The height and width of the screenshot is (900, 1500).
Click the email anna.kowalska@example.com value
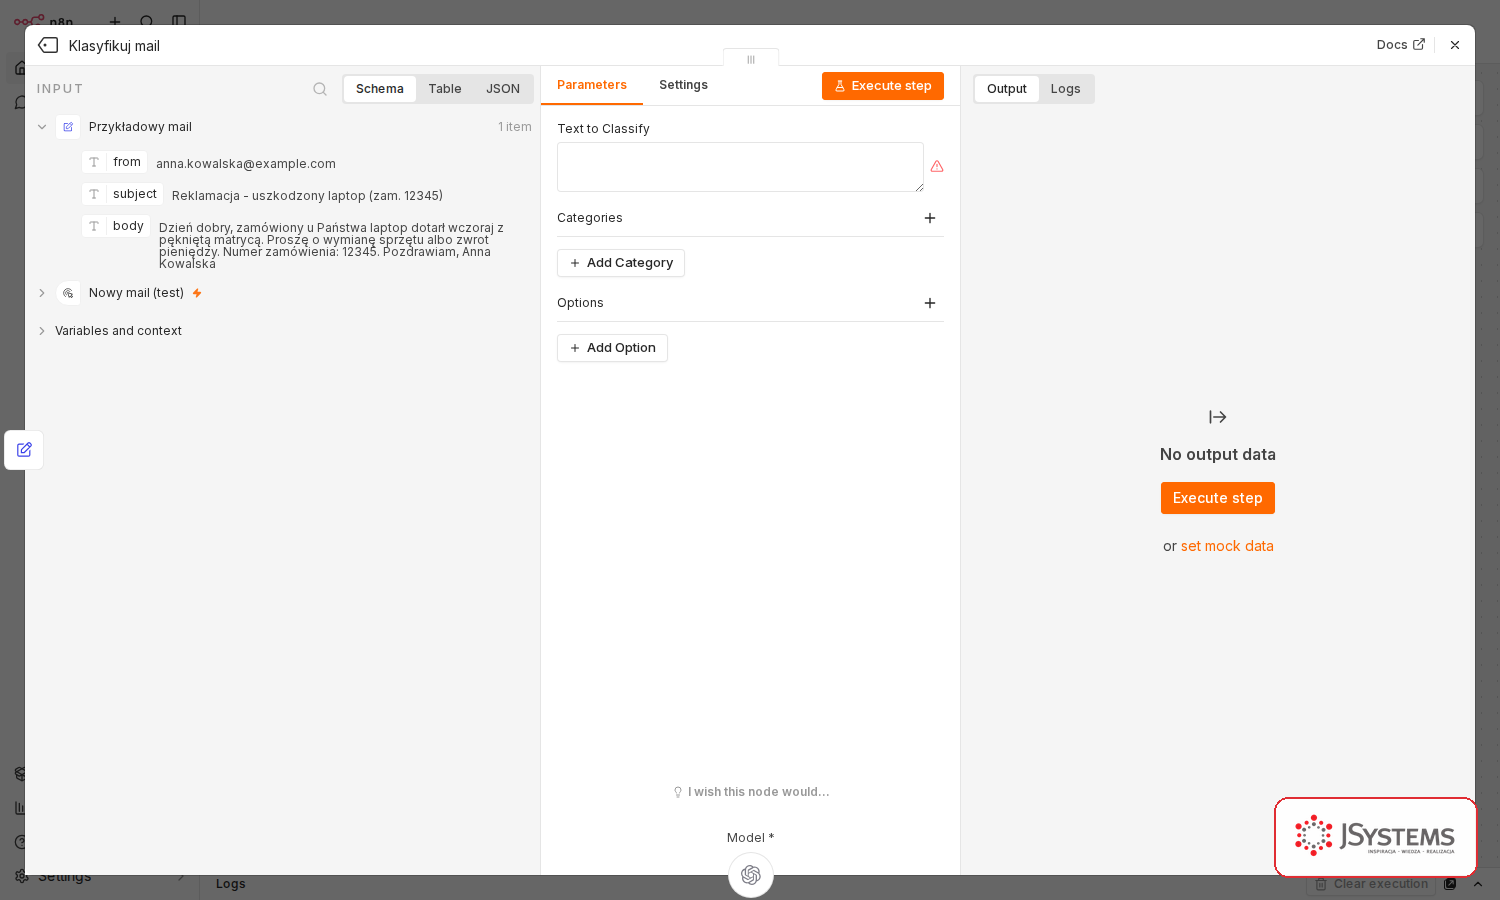coord(246,164)
